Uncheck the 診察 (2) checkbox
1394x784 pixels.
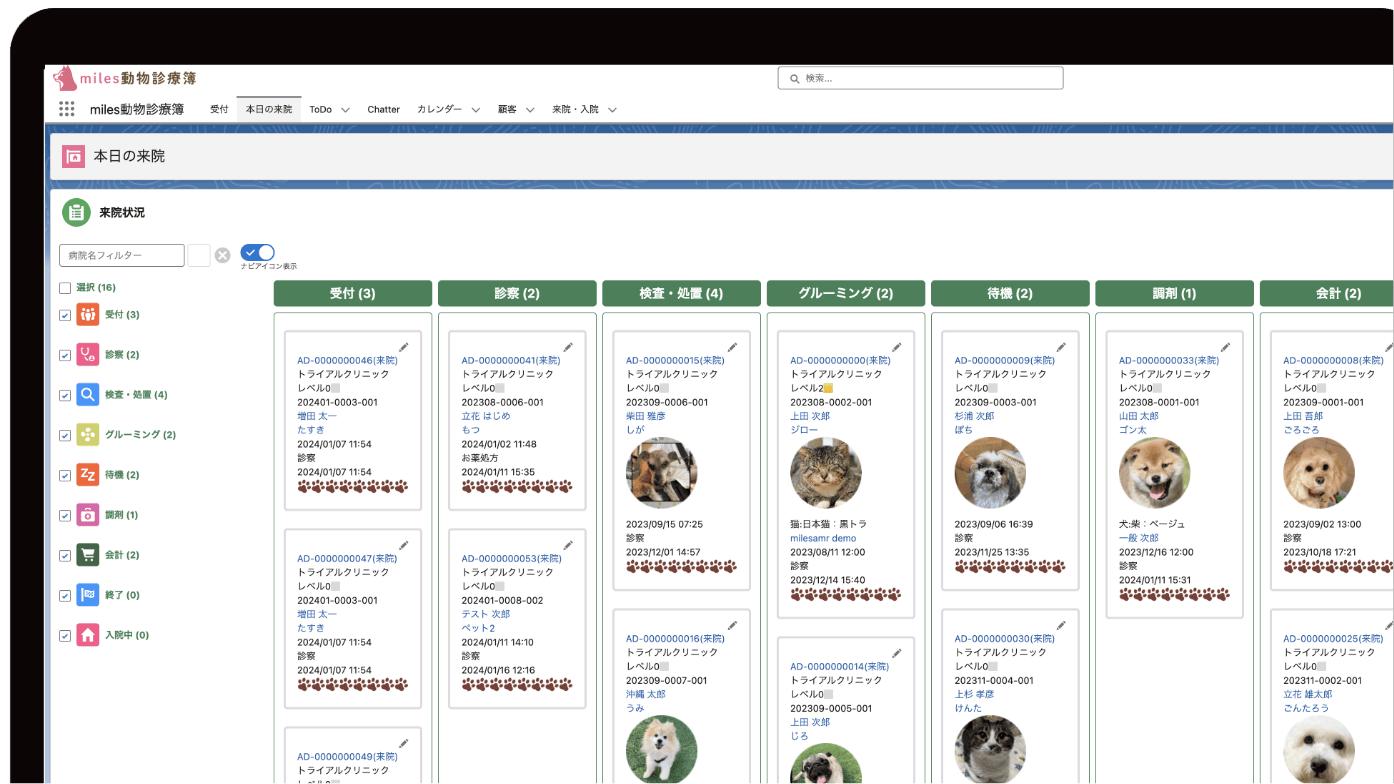pos(65,355)
